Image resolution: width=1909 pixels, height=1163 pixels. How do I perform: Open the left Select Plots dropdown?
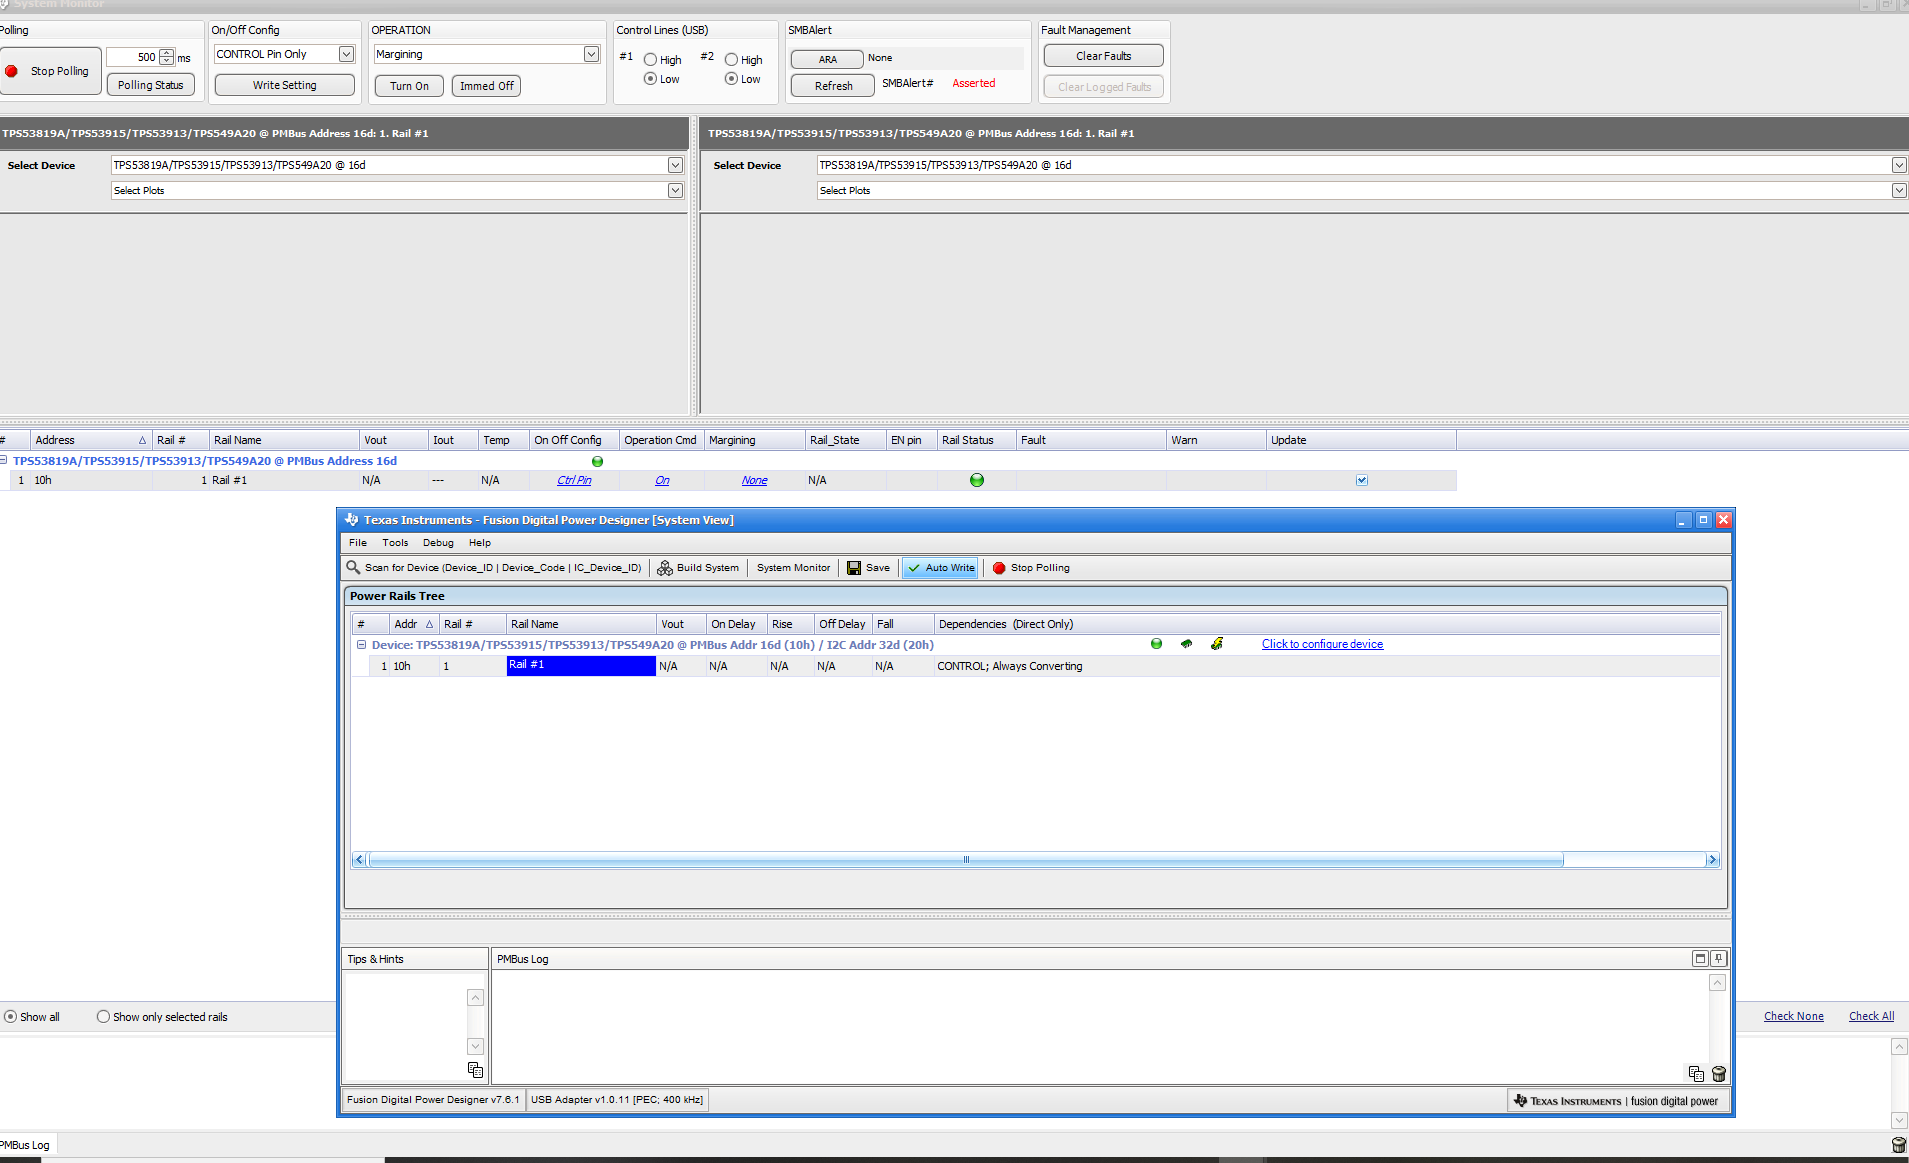[x=675, y=190]
